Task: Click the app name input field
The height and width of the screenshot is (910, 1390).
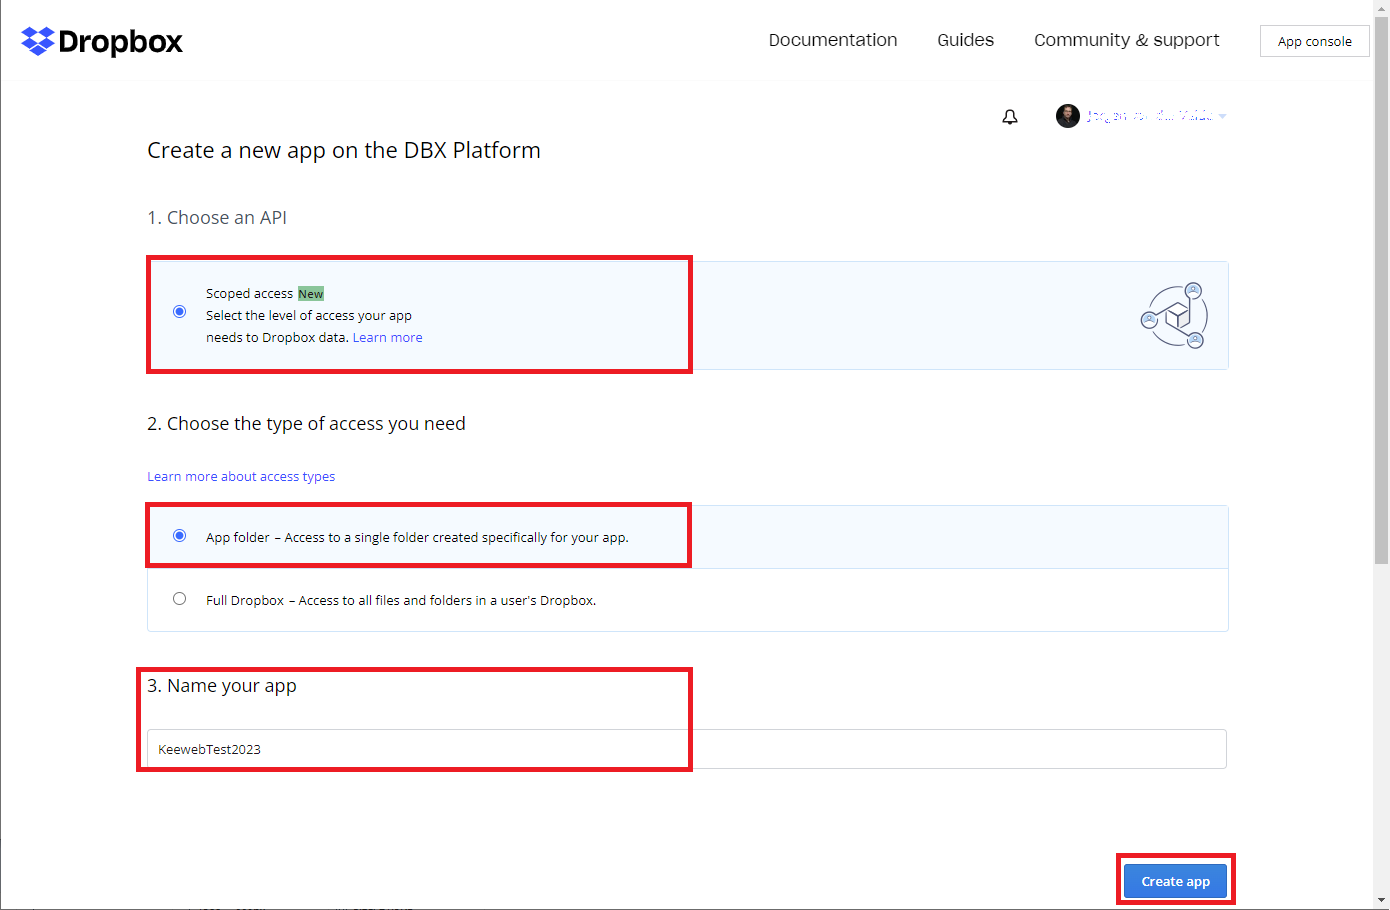Action: (686, 749)
